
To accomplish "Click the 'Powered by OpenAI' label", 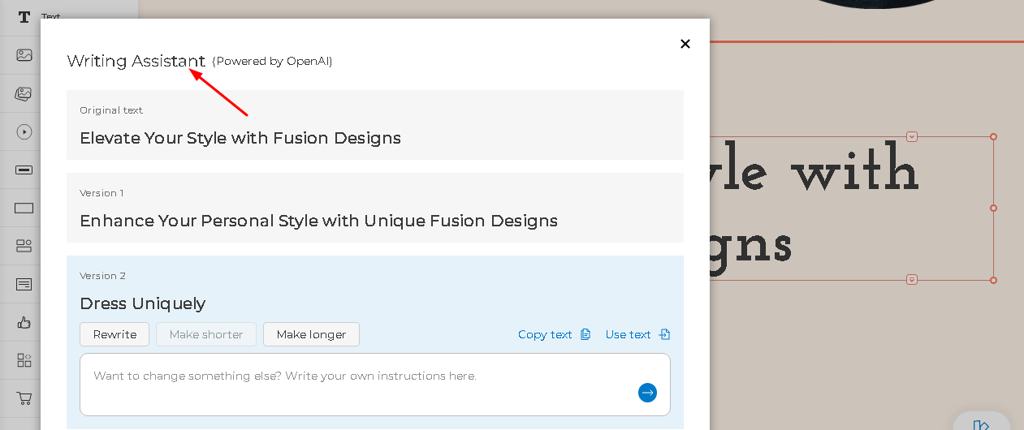I will [272, 61].
